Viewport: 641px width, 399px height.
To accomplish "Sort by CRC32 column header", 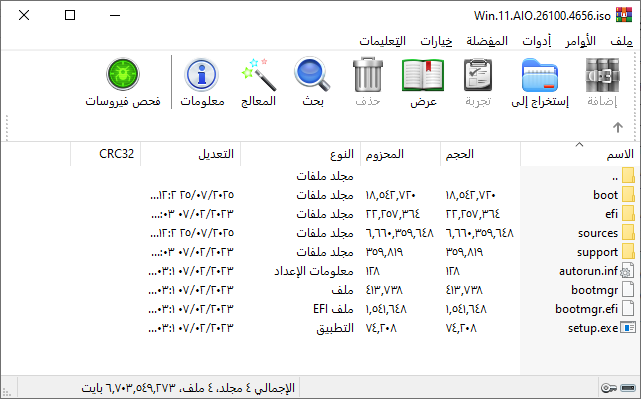I will pos(105,154).
